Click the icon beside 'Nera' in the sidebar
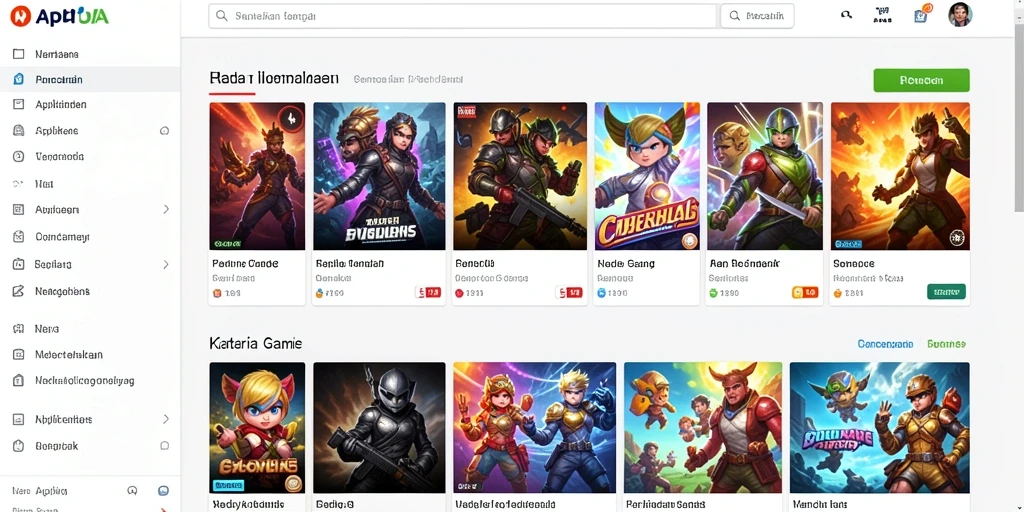Viewport: 1024px width, 512px height. (x=18, y=329)
